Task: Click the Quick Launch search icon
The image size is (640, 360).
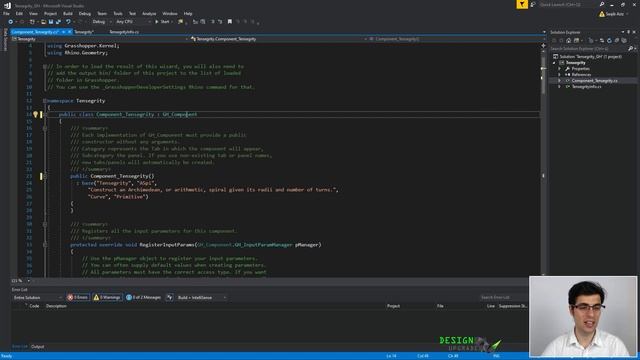Action: (x=602, y=4)
